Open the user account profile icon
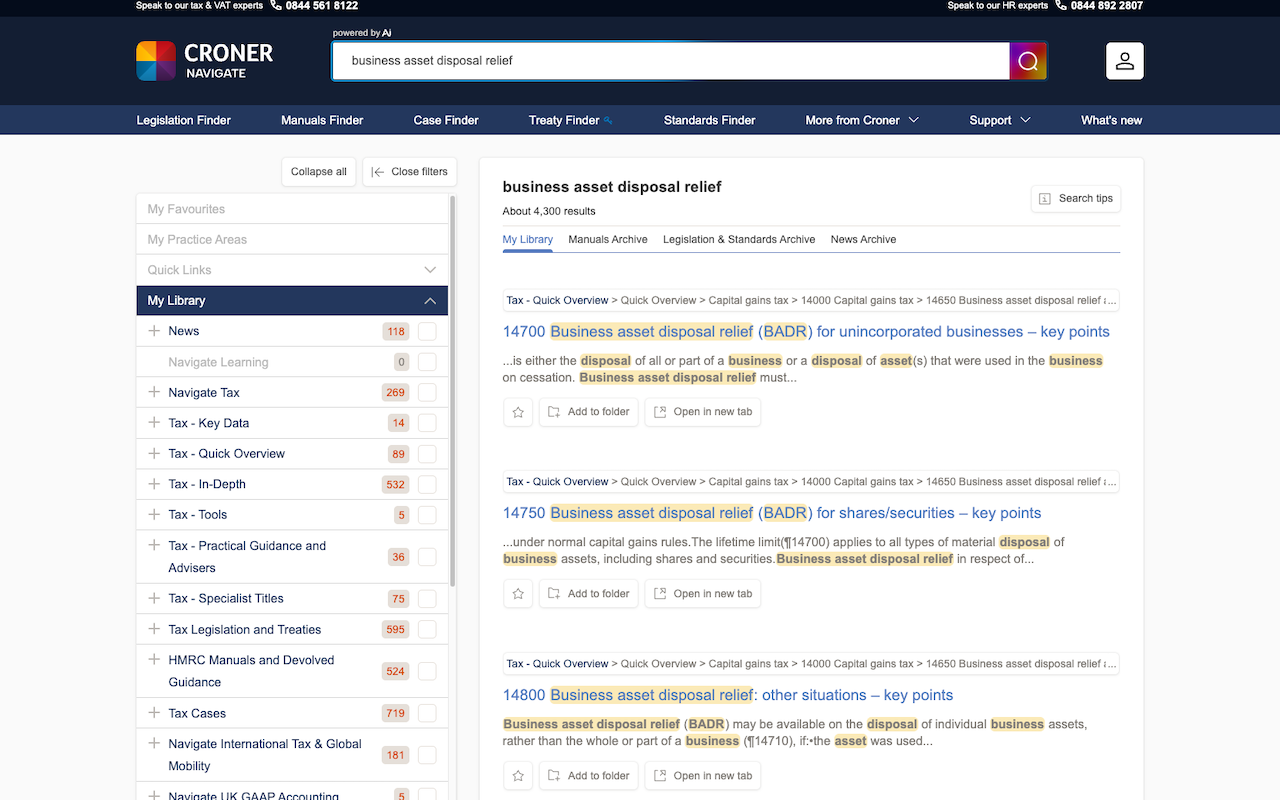1280x800 pixels. (1125, 61)
